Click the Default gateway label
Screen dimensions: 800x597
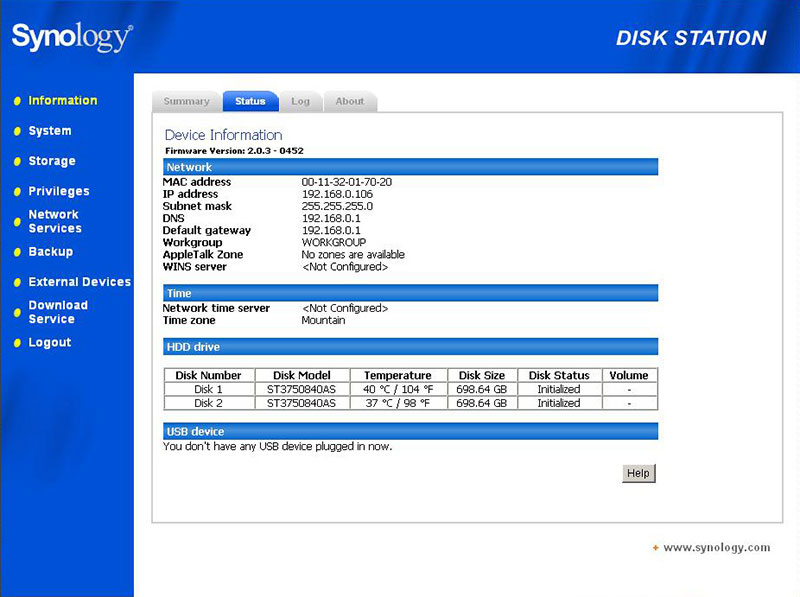coord(207,230)
